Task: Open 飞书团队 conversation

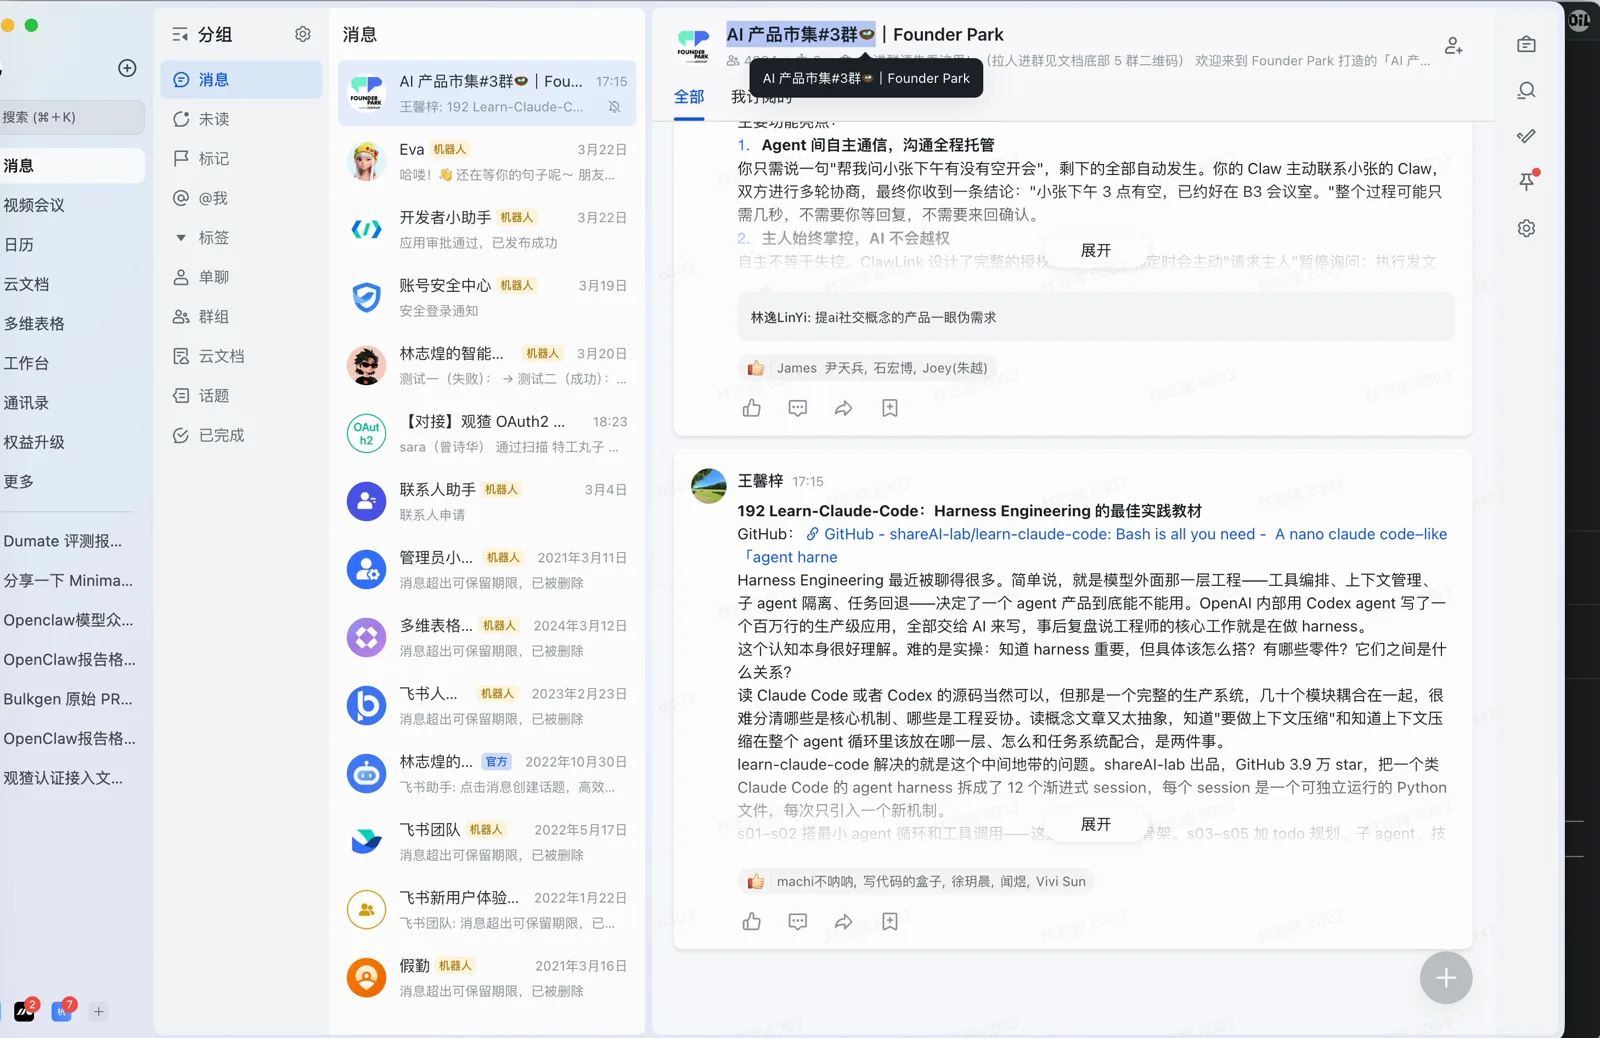Action: pyautogui.click(x=487, y=841)
